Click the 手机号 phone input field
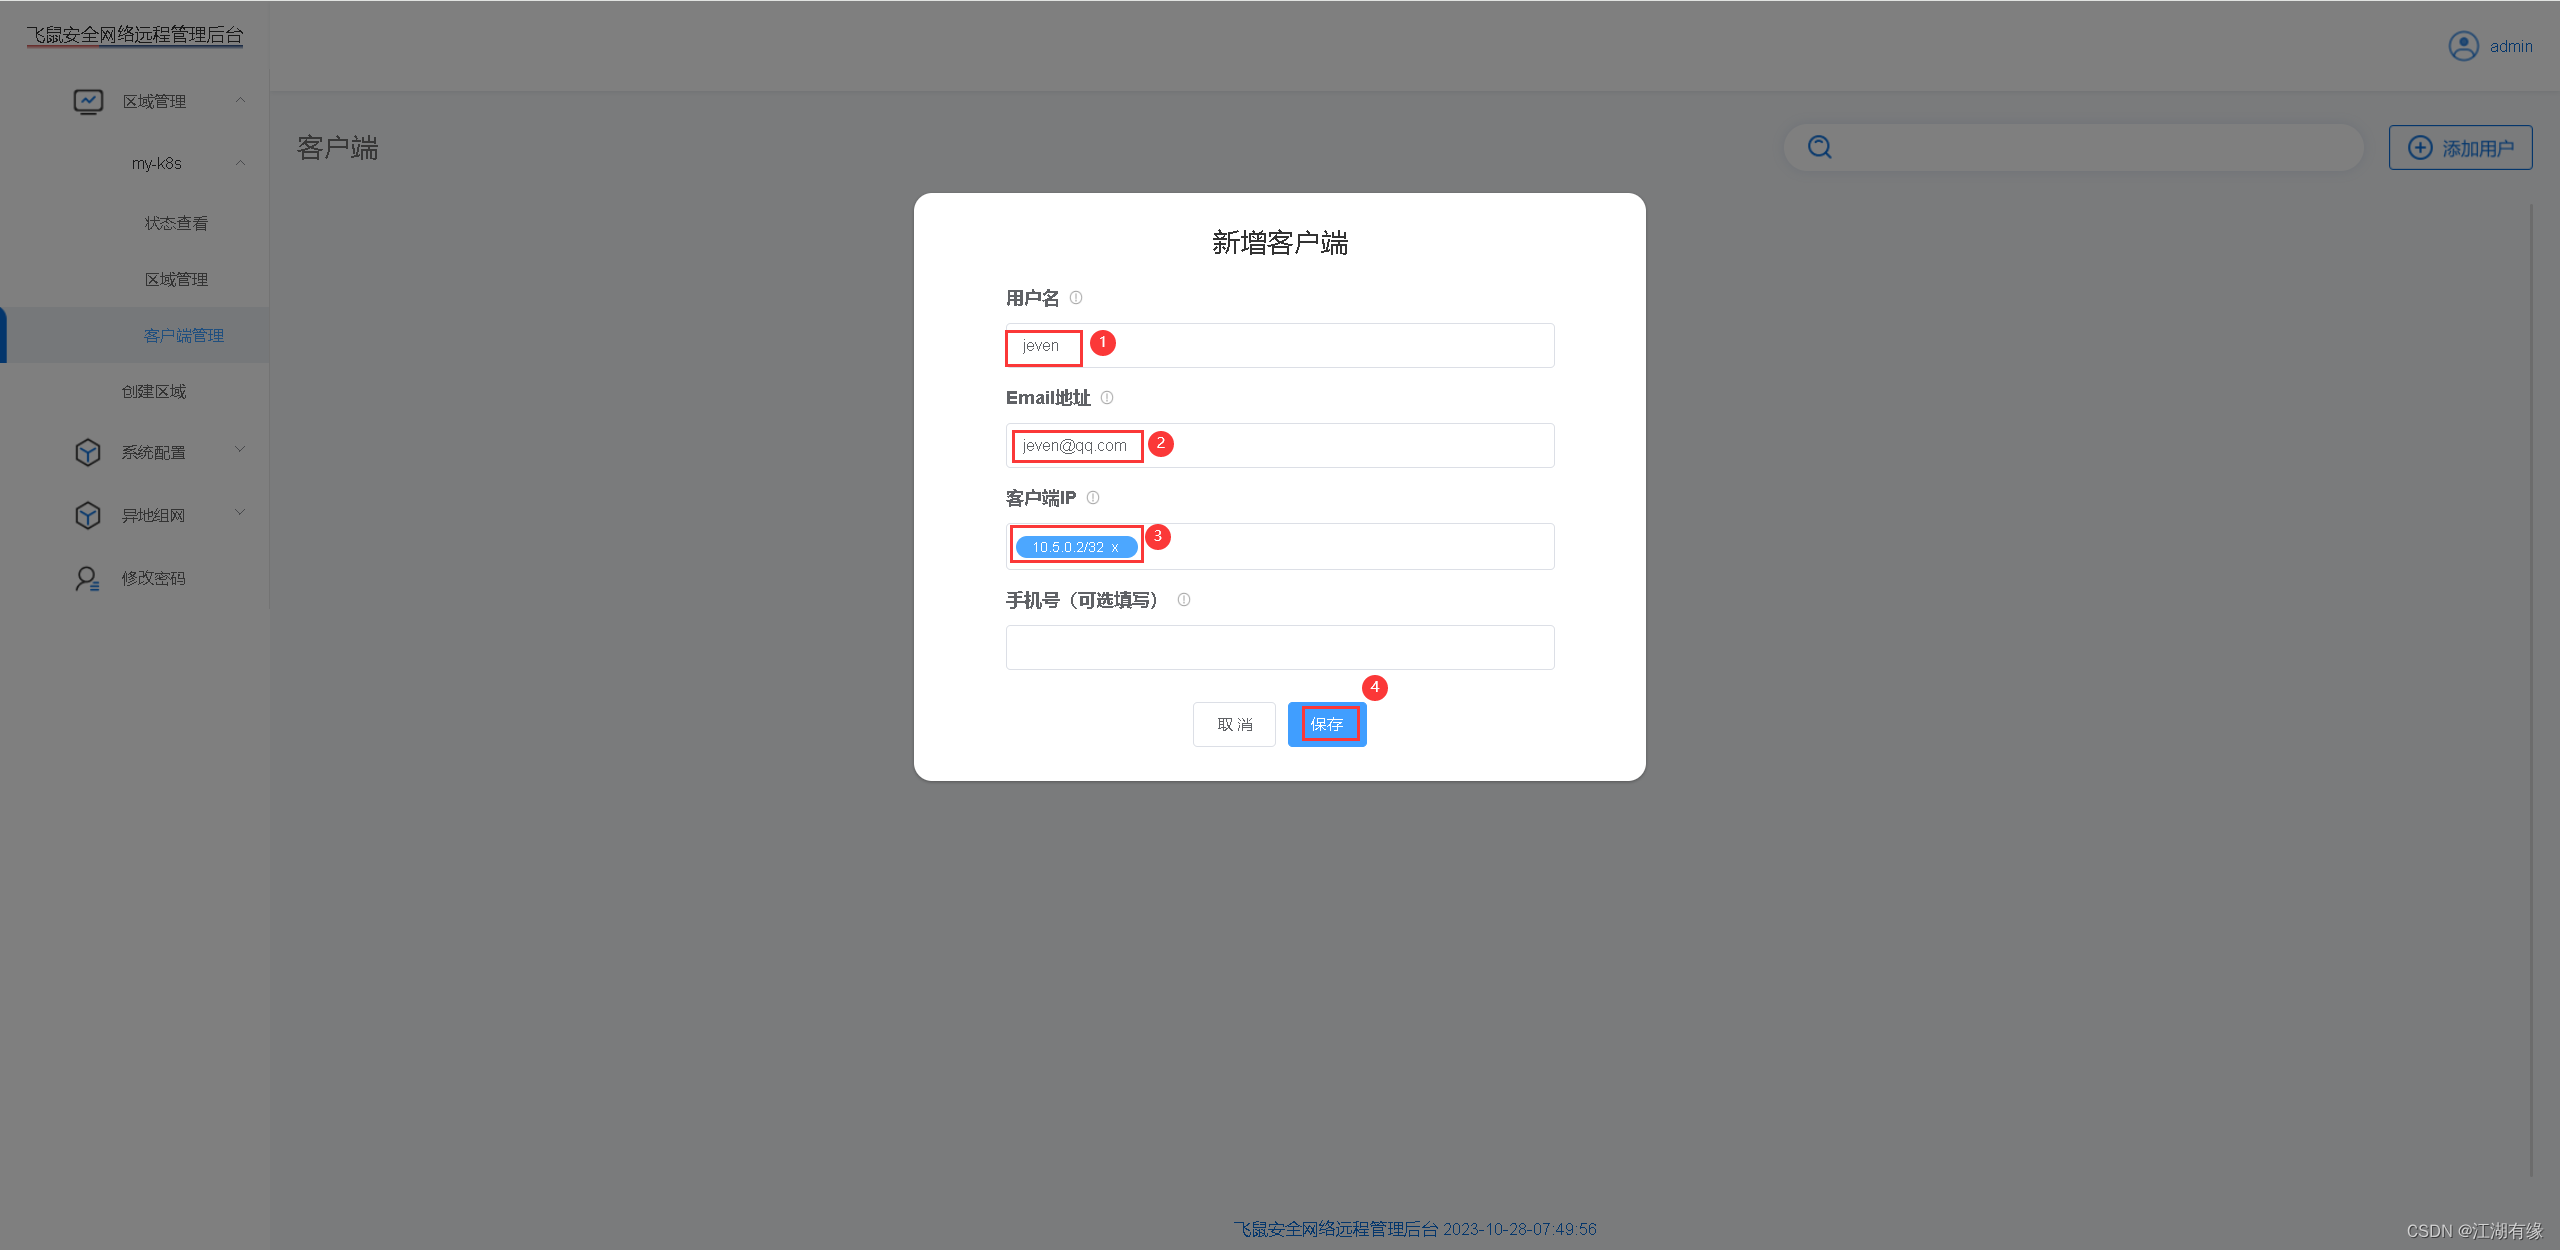Image resolution: width=2560 pixels, height=1250 pixels. pos(1280,647)
